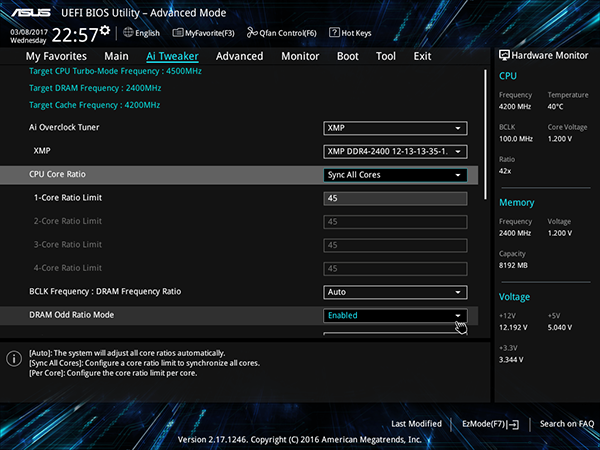Open the Monitor tab
Screen dimensions: 600x450
(300, 56)
